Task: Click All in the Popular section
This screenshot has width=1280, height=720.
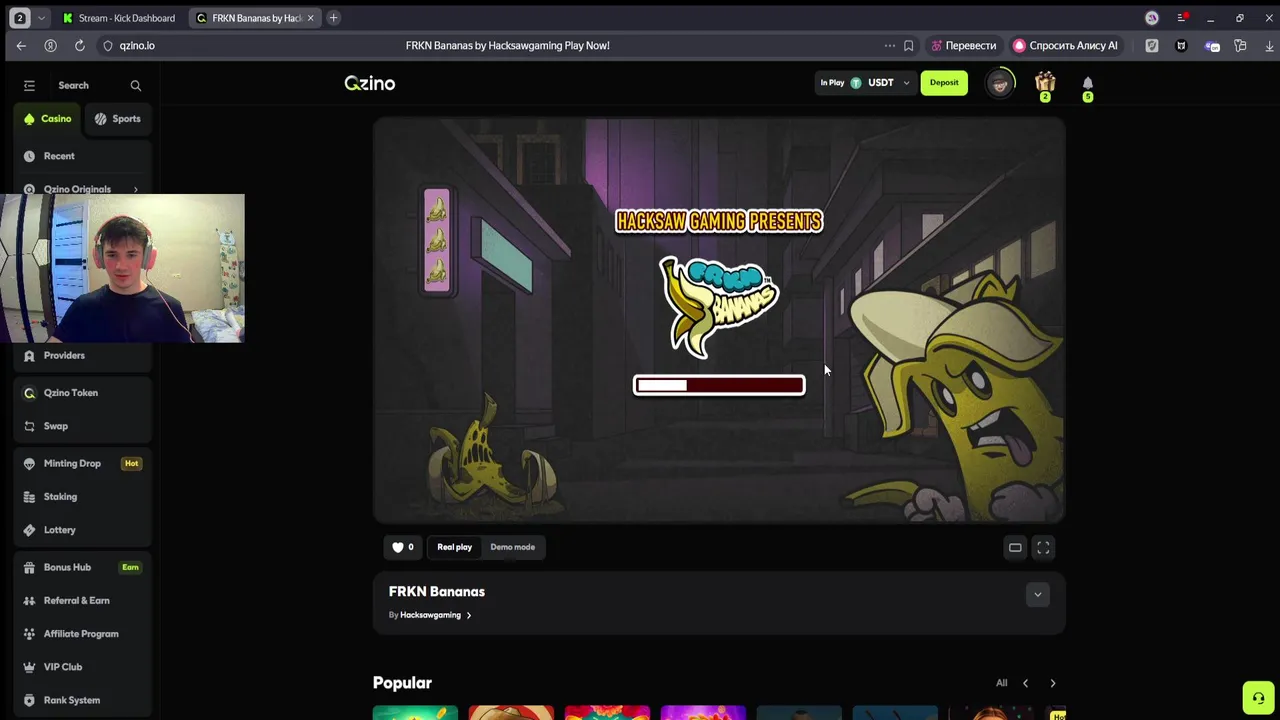Action: click(x=1001, y=683)
